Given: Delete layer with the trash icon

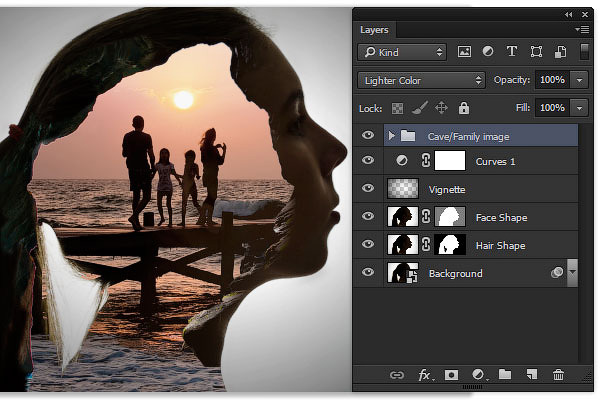Looking at the screenshot, I should click(558, 374).
